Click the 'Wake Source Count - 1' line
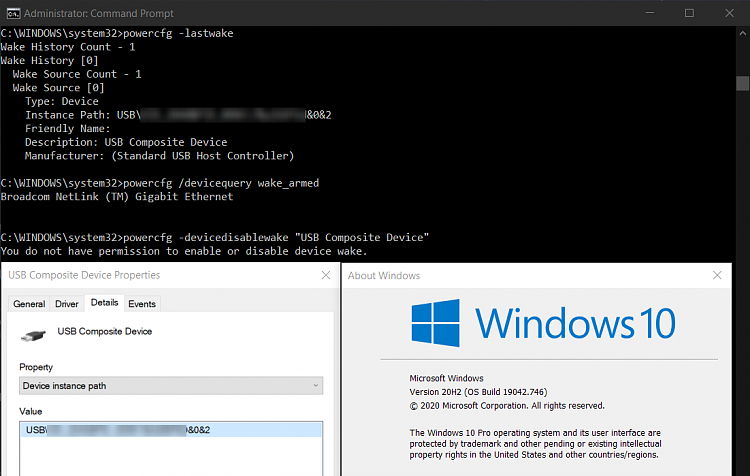The image size is (750, 476). [x=77, y=74]
